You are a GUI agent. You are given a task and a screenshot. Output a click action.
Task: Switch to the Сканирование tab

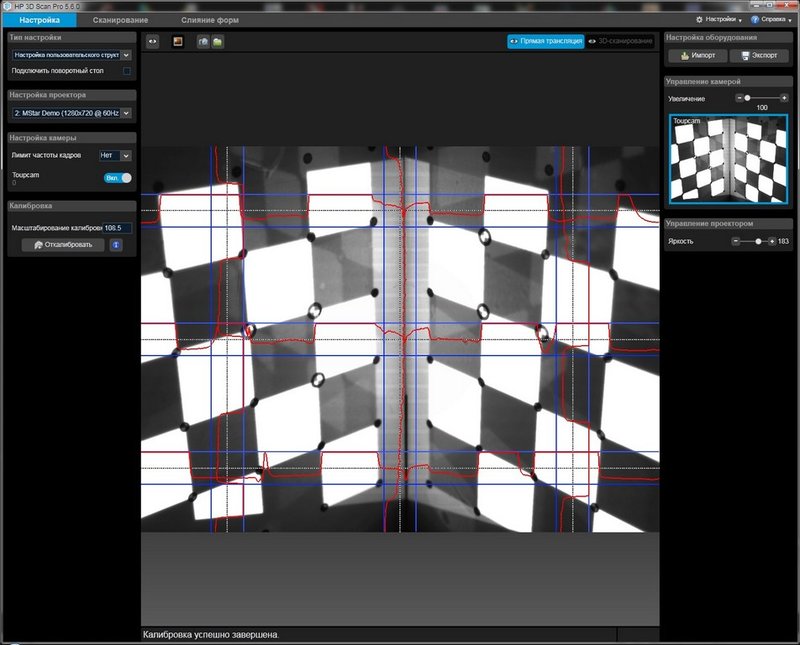click(120, 19)
